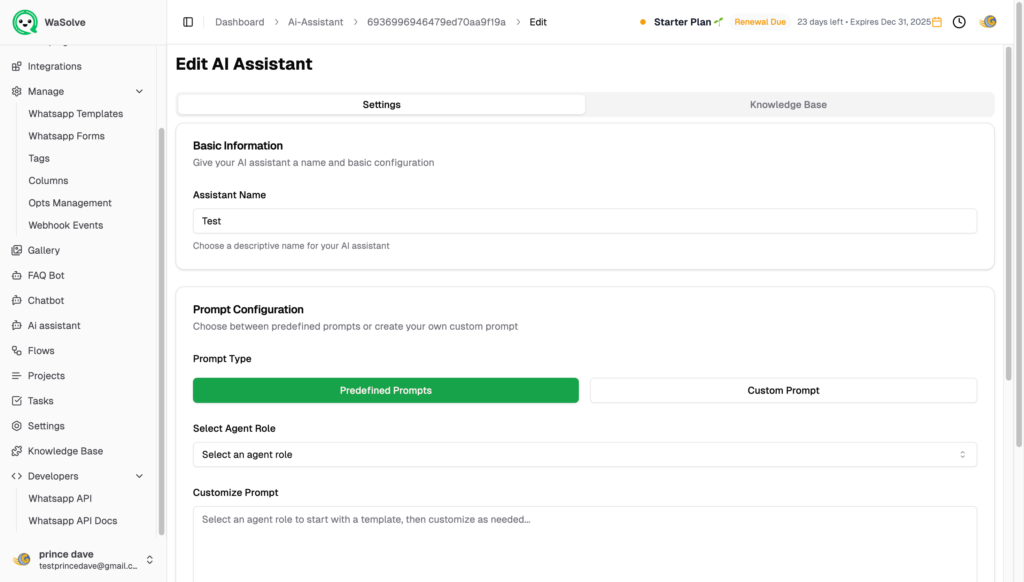Switch to Custom Prompt type
This screenshot has width=1024, height=582.
pyautogui.click(x=783, y=390)
